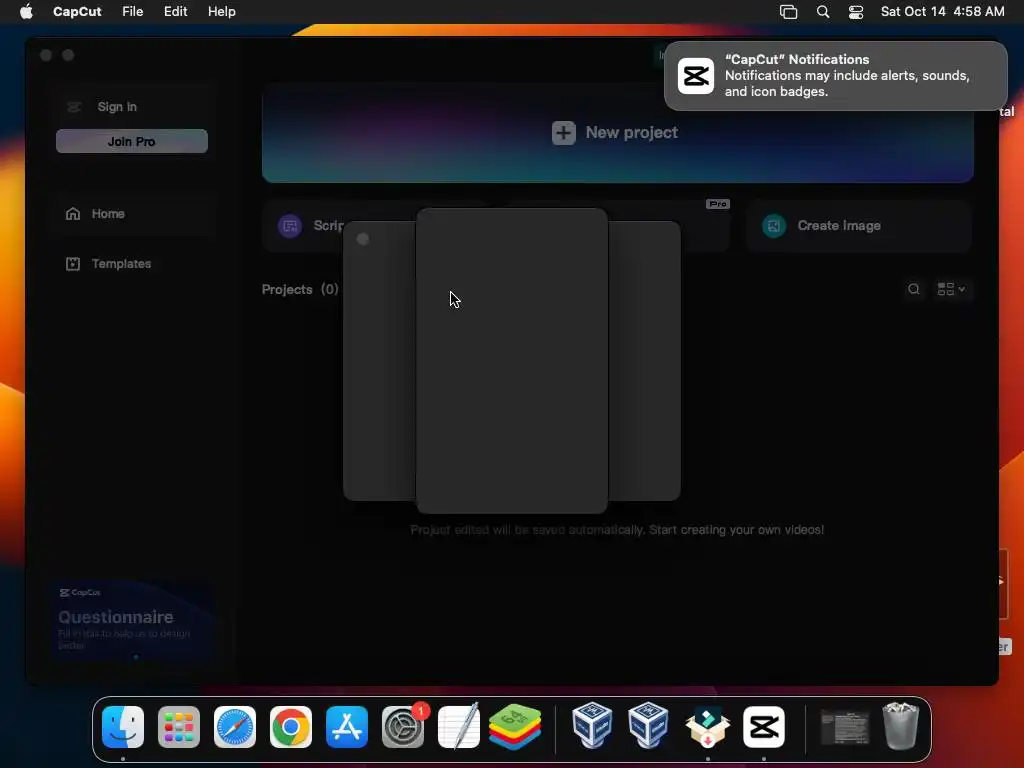
Task: Open Control Center in menu bar
Action: click(x=856, y=12)
